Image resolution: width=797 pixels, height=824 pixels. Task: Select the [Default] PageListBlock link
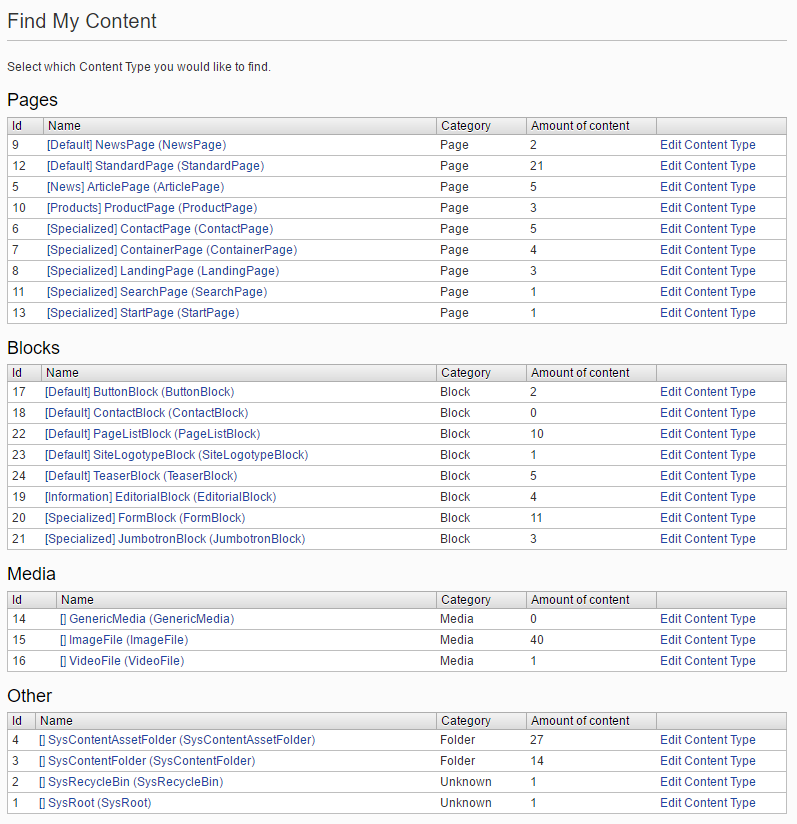click(152, 434)
